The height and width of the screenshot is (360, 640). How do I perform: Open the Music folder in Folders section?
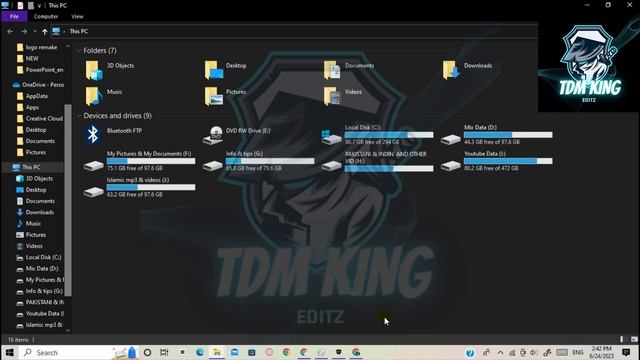[x=104, y=96]
